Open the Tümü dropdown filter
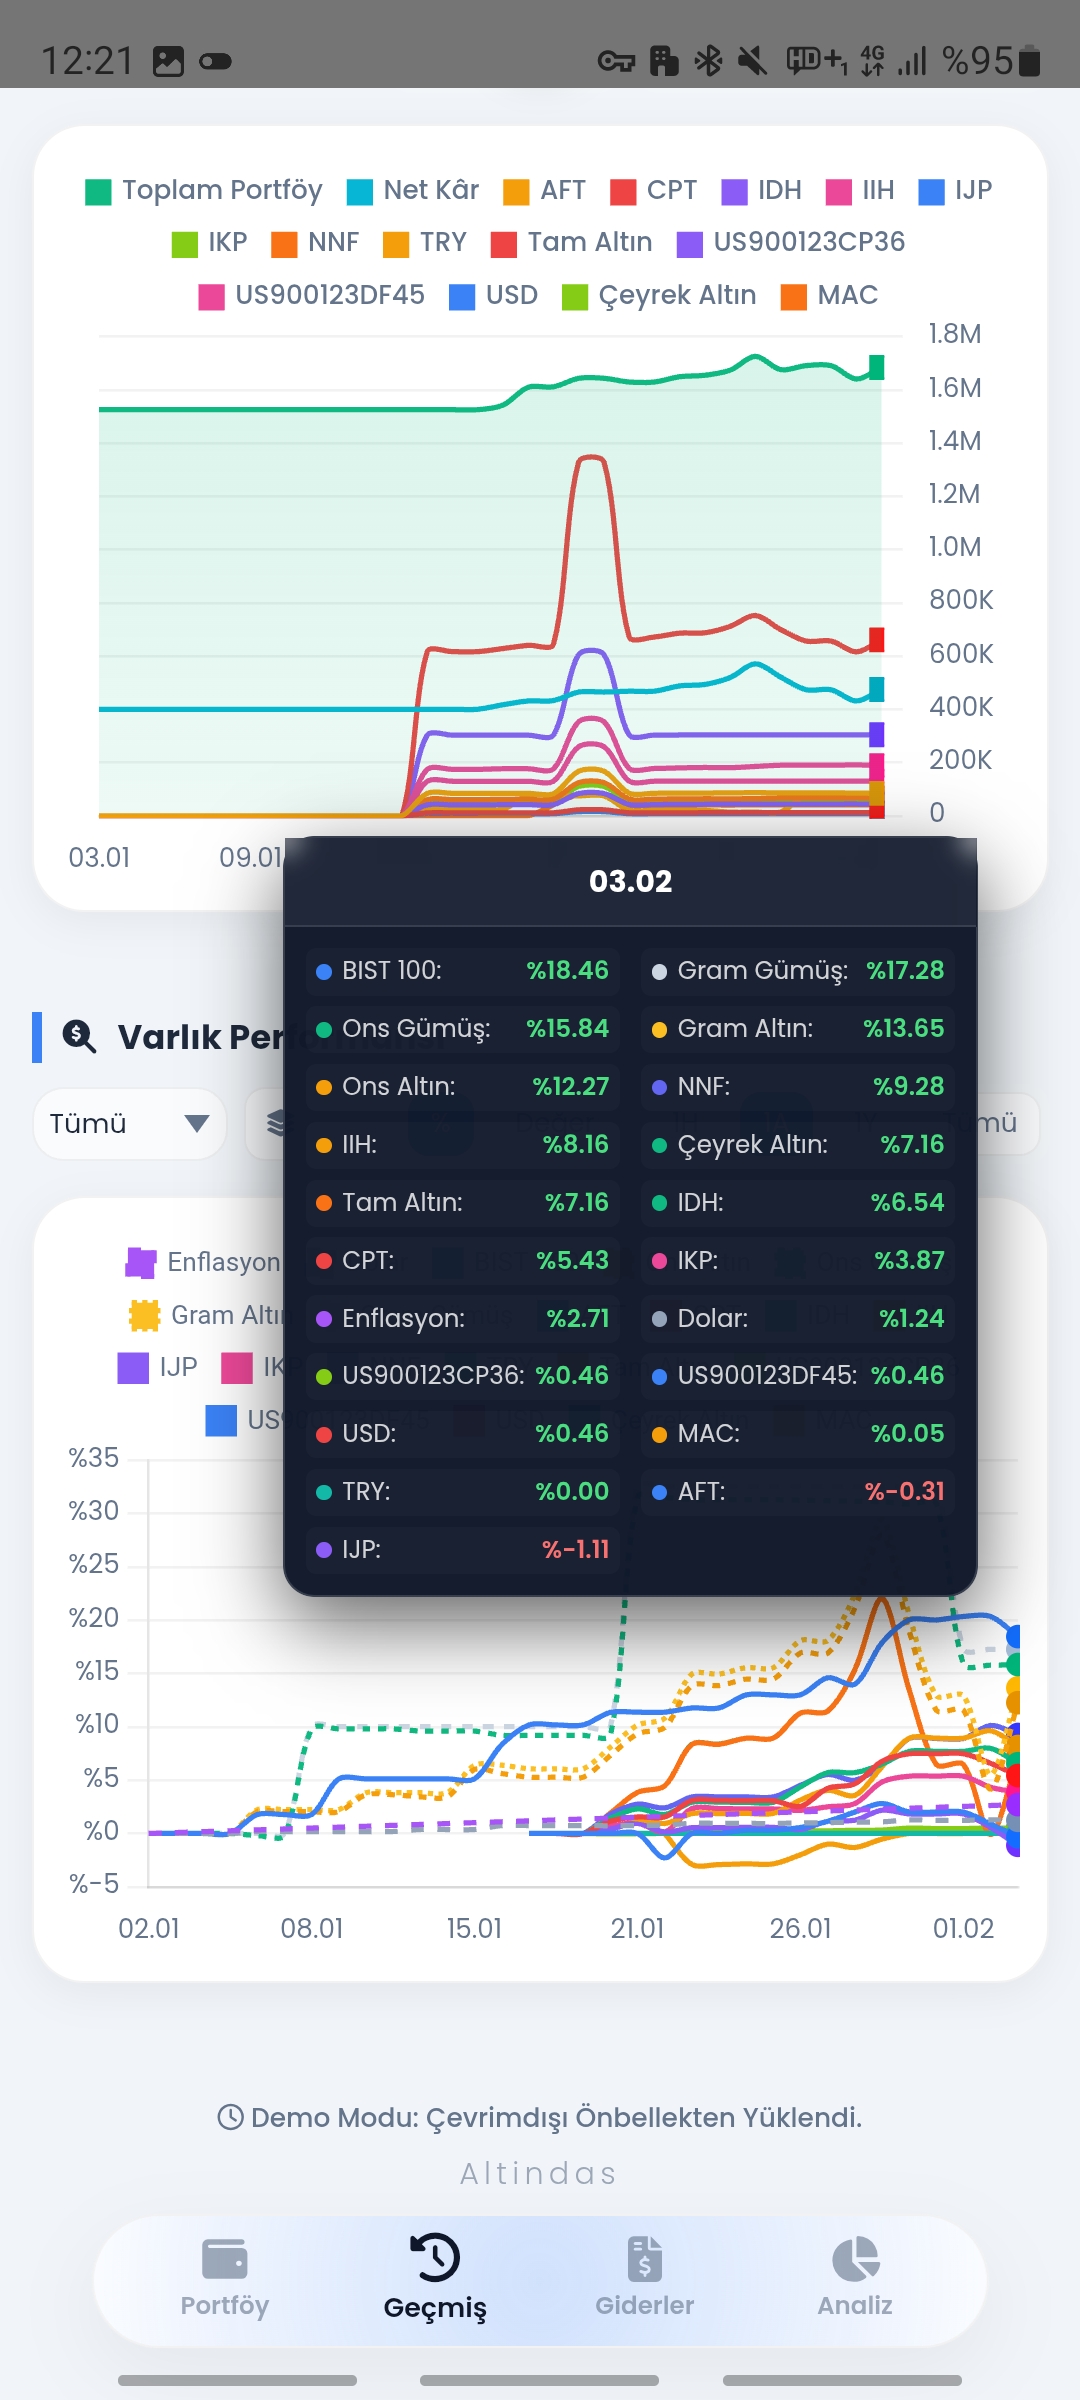The image size is (1080, 2400). point(130,1124)
